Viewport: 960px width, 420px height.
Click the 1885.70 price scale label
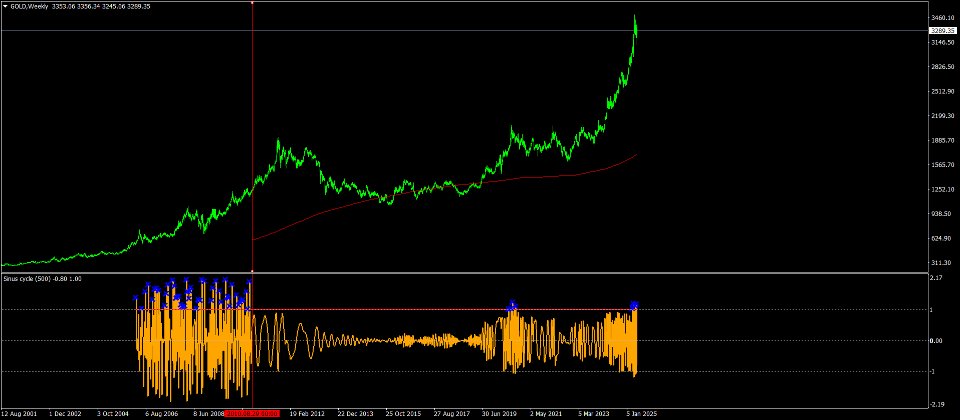[x=943, y=140]
